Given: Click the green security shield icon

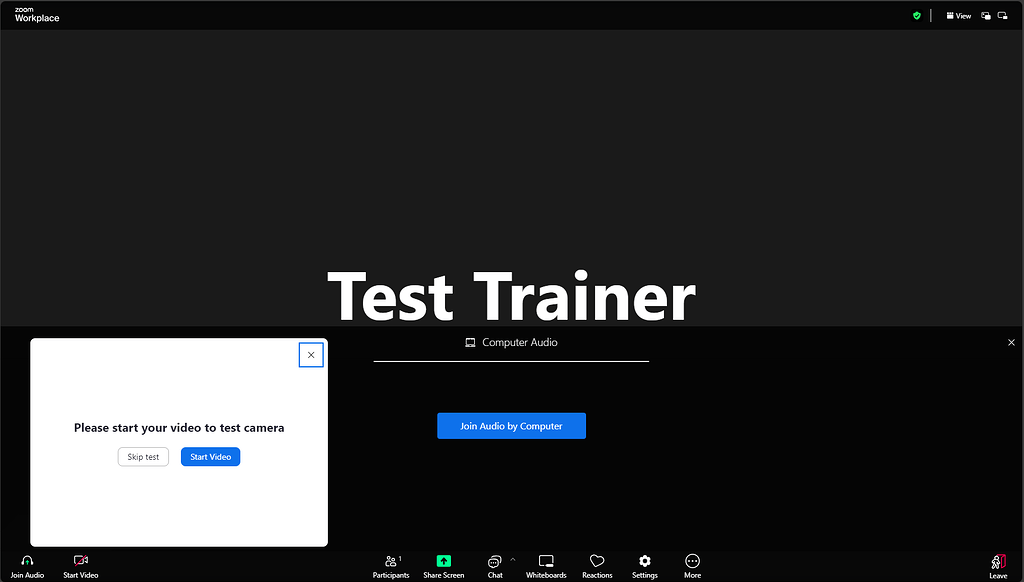Looking at the screenshot, I should pos(916,15).
